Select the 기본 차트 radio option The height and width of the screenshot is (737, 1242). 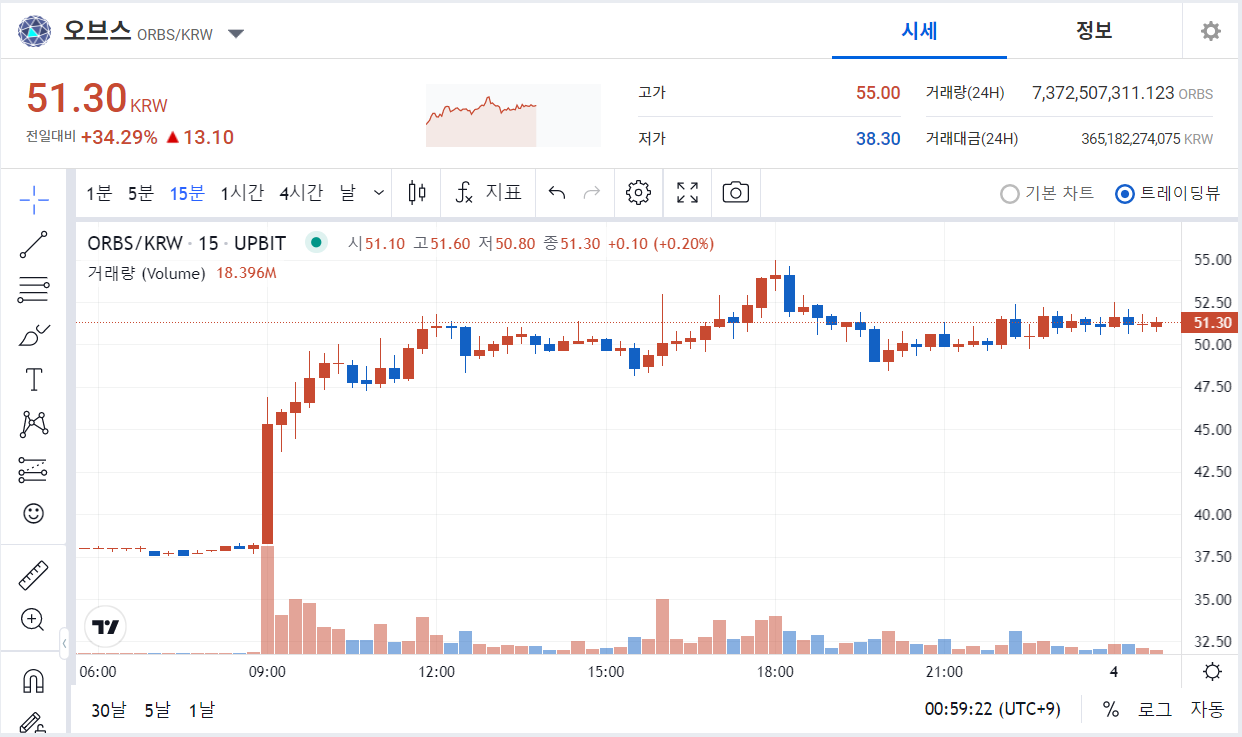point(1047,194)
